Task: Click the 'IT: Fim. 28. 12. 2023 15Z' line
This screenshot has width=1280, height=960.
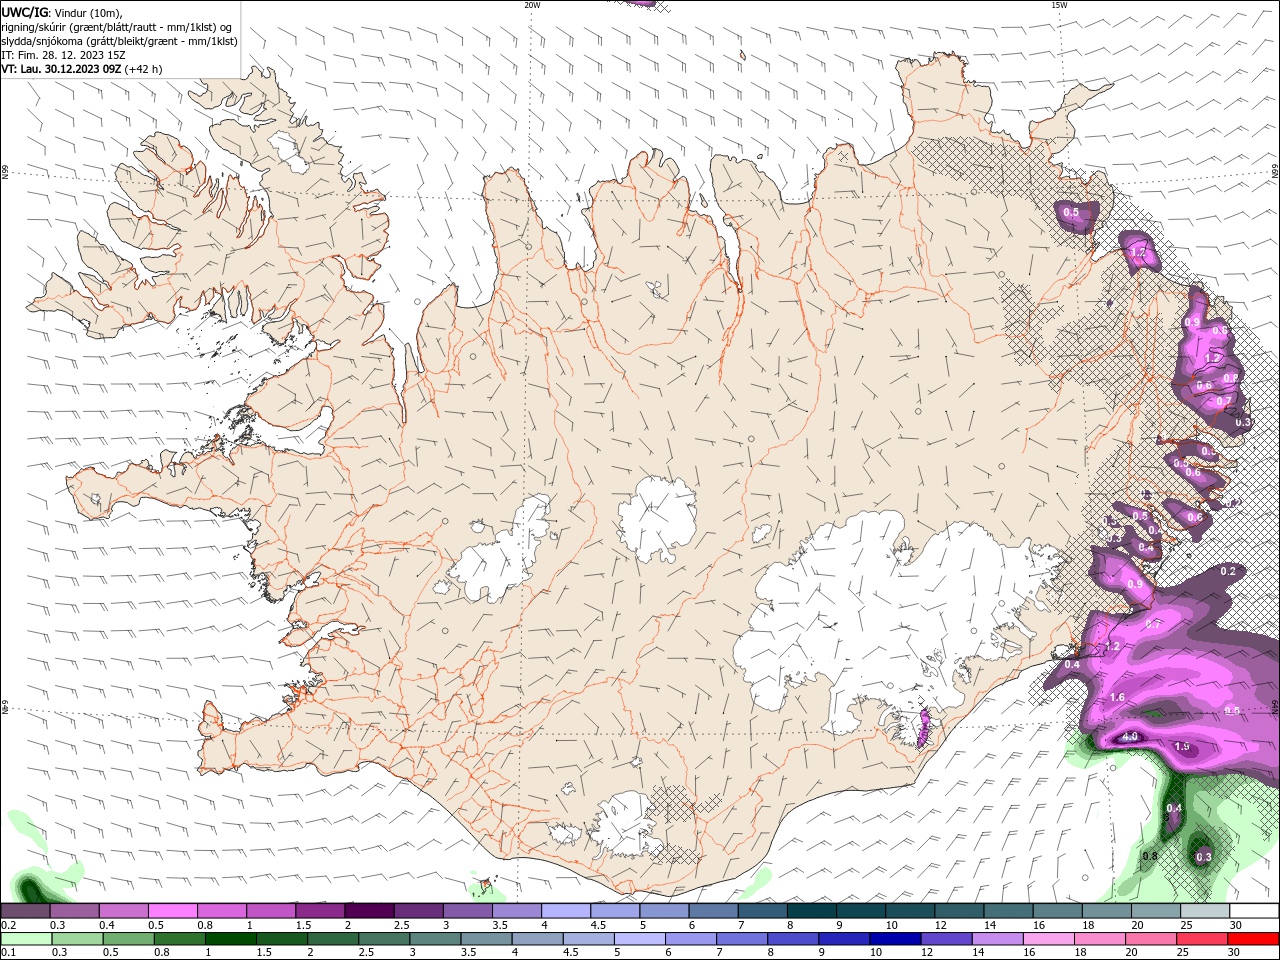Action: tap(63, 55)
